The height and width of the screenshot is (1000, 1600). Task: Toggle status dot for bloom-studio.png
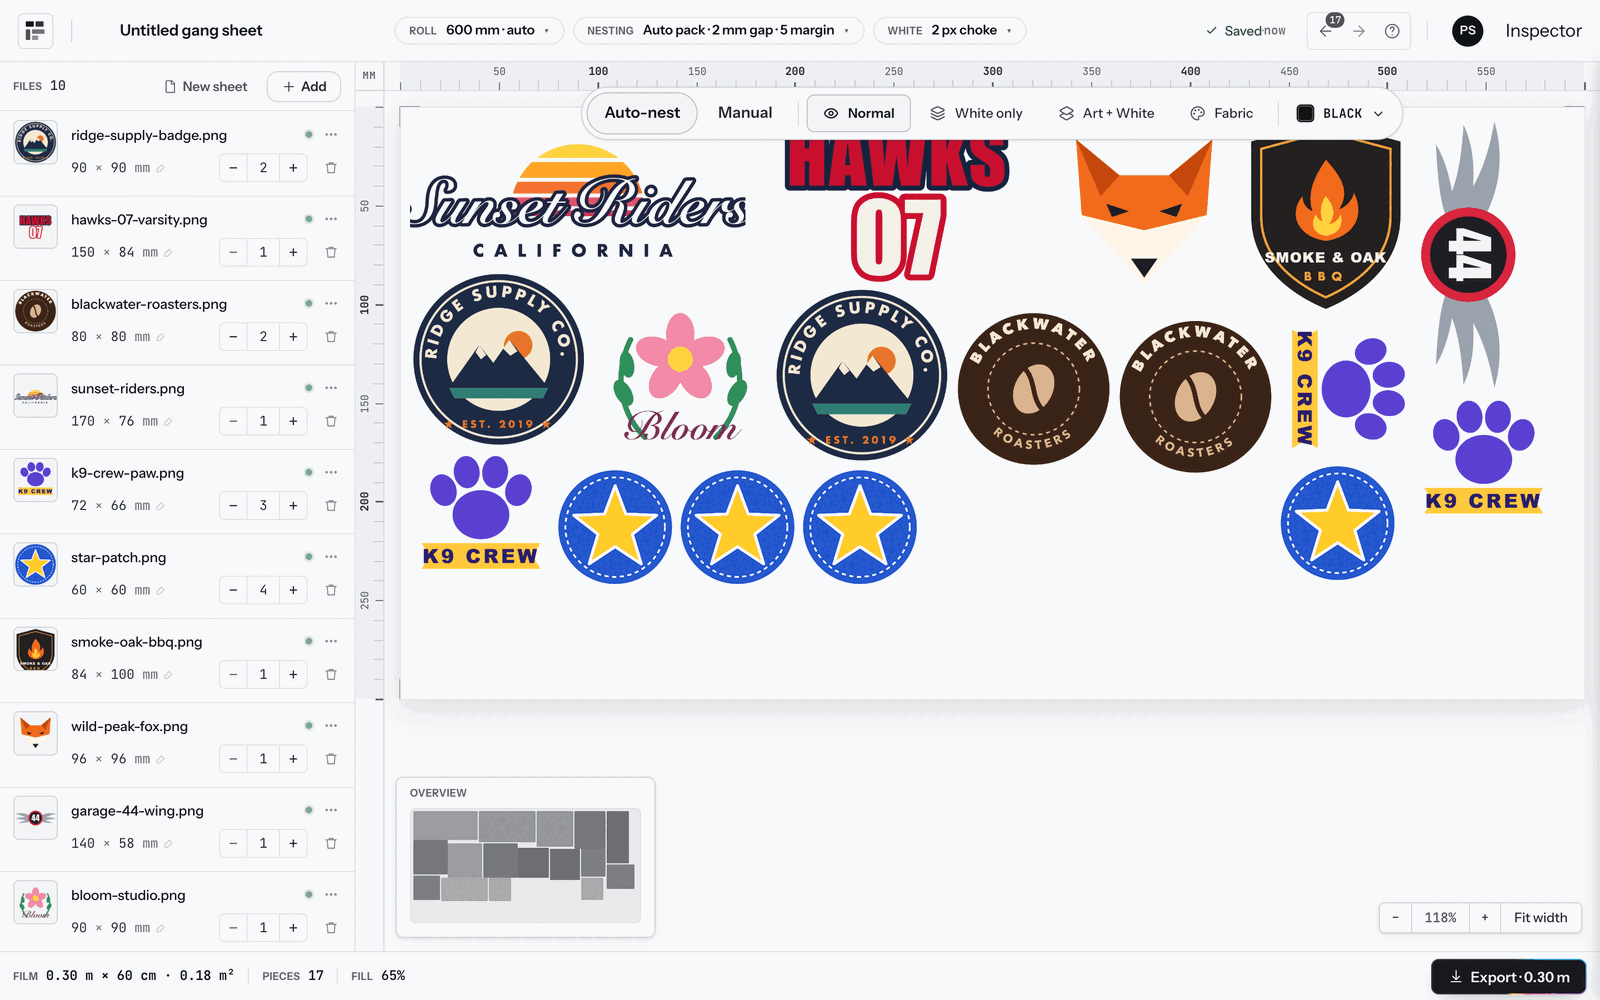[x=309, y=894]
